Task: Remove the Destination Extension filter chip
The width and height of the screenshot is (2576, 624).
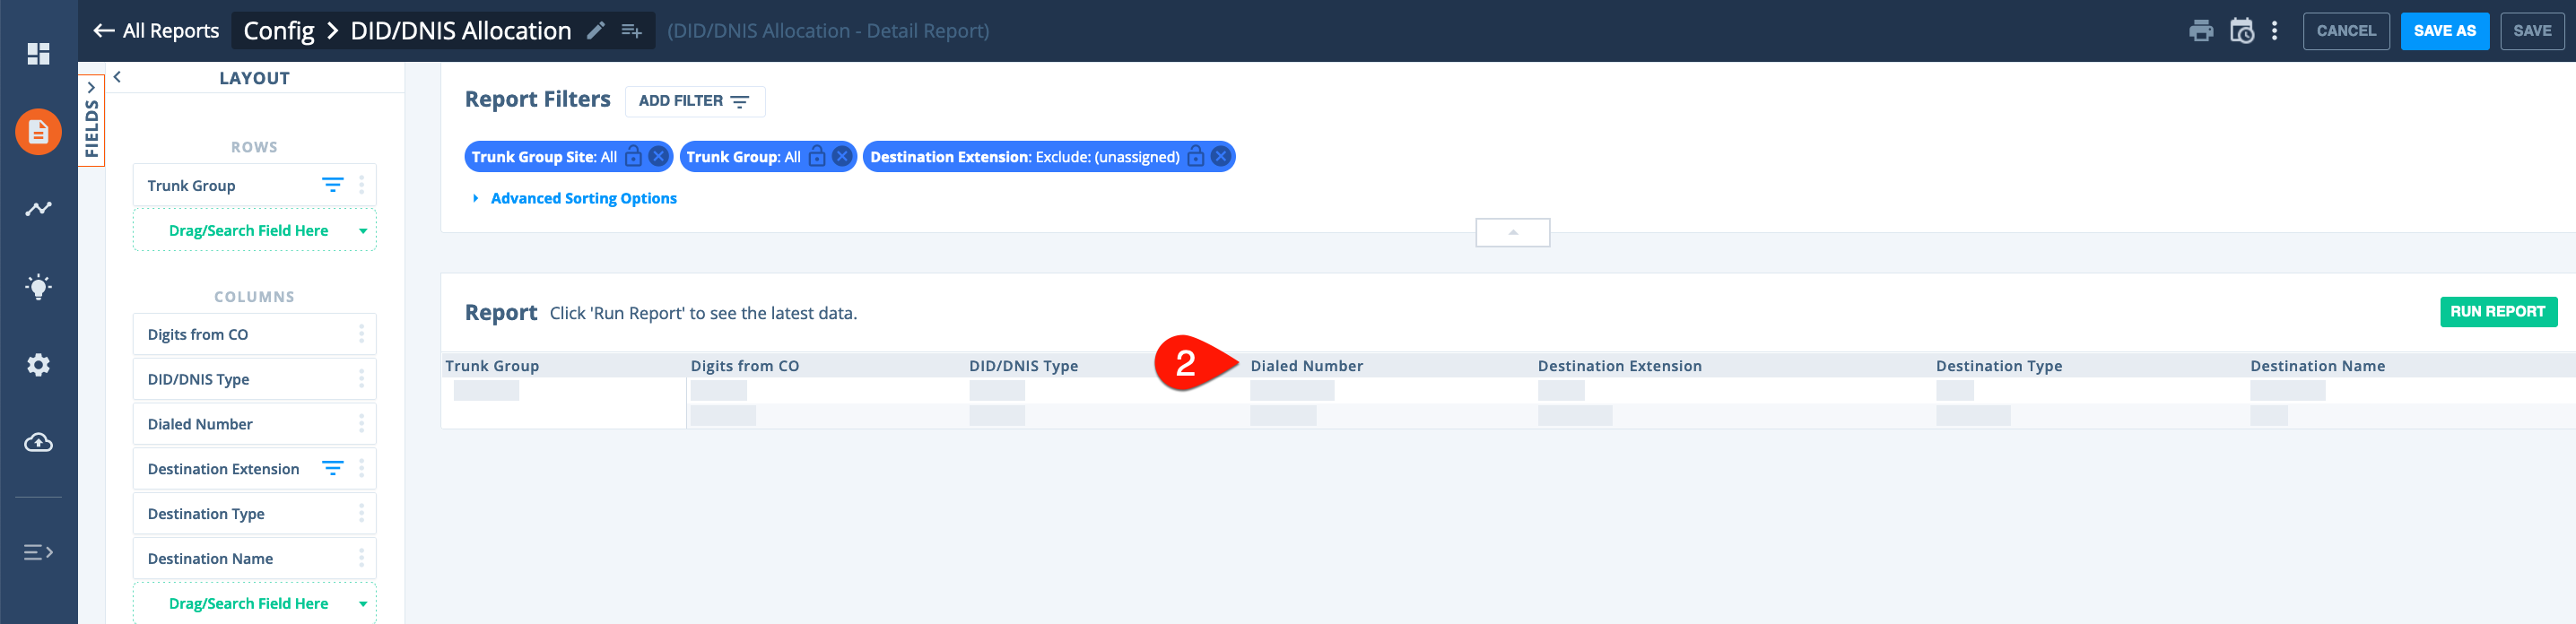Action: 1220,157
